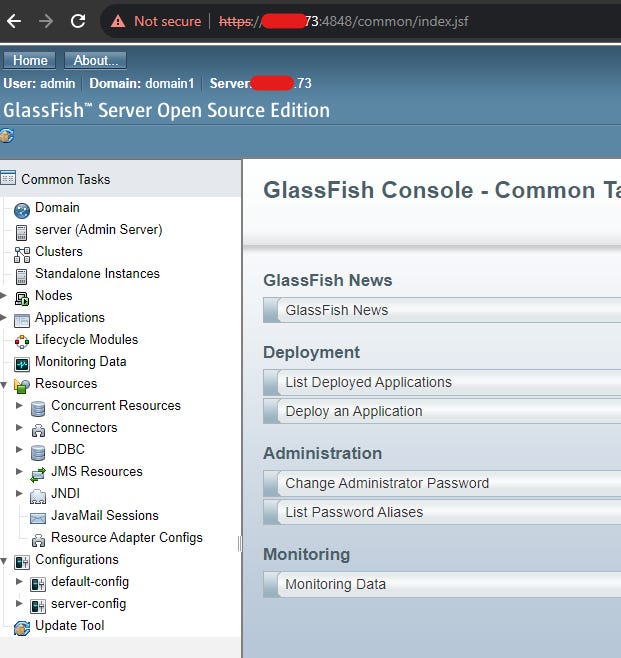Click the browser back arrow
Image resolution: width=621 pixels, height=658 pixels.
point(14,21)
